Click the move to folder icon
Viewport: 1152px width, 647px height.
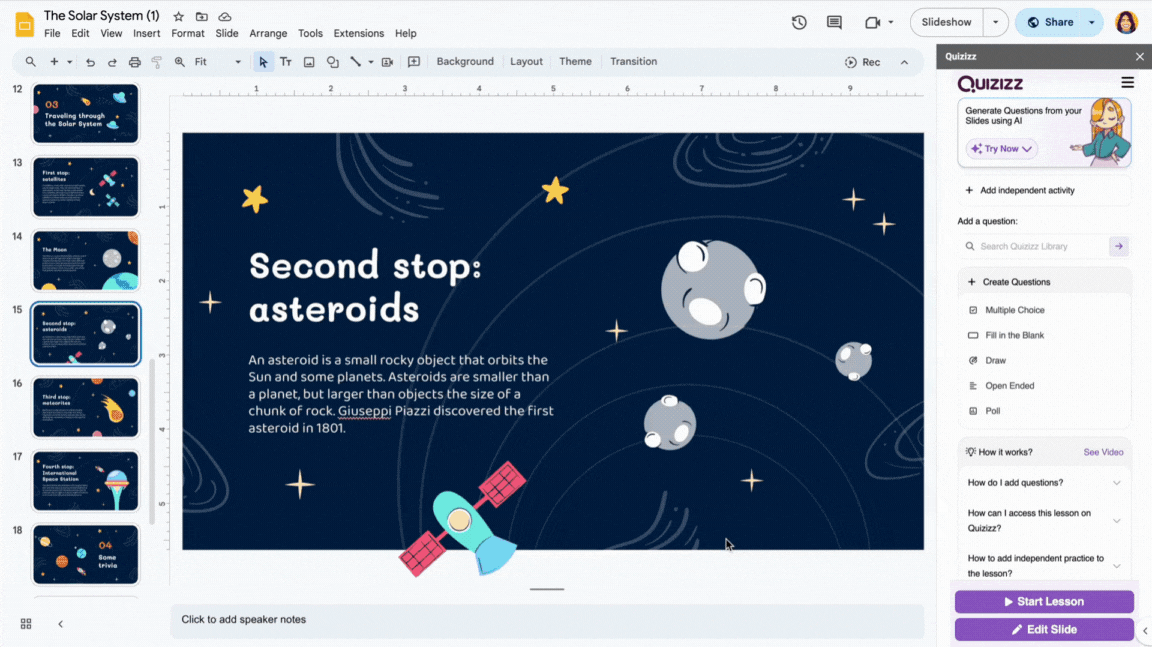(x=201, y=16)
